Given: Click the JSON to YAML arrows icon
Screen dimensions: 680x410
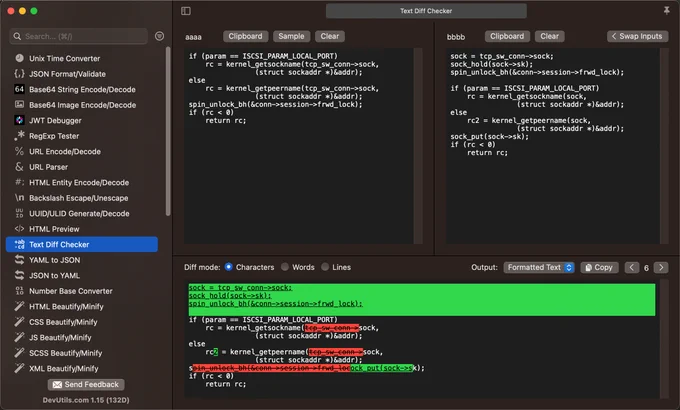Looking at the screenshot, I should click(x=19, y=275).
